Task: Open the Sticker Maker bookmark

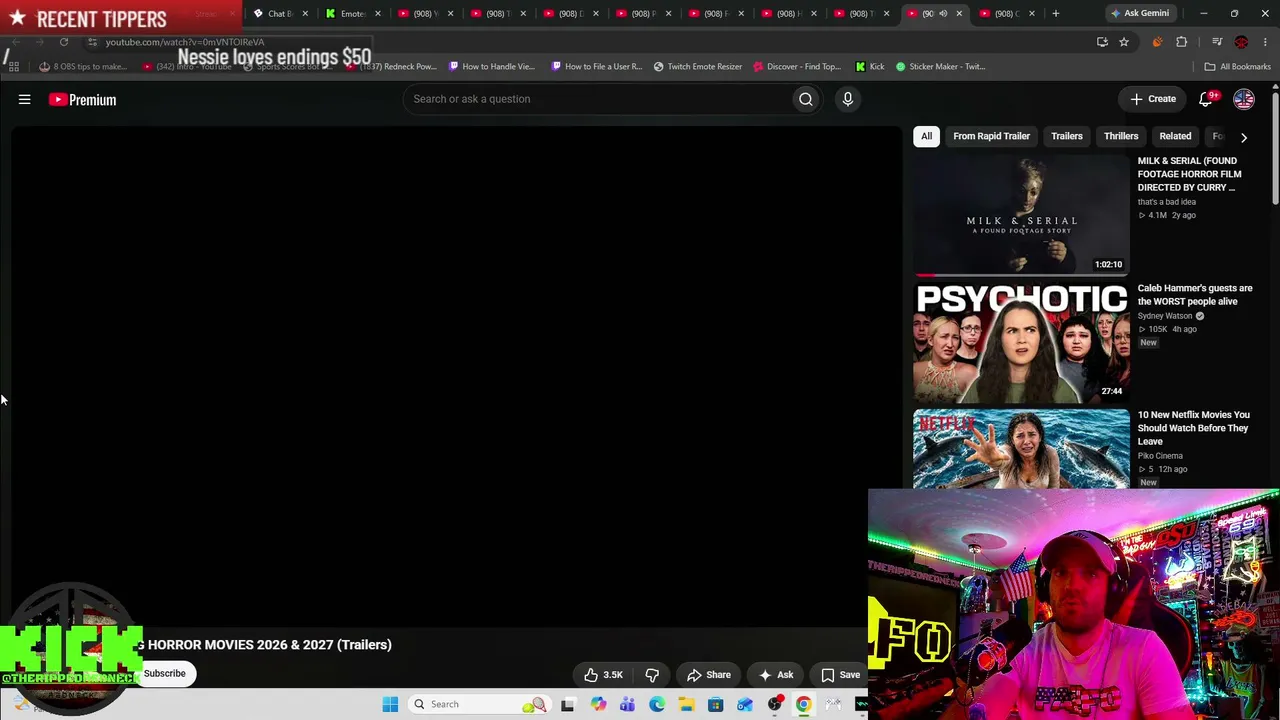Action: coord(941,67)
